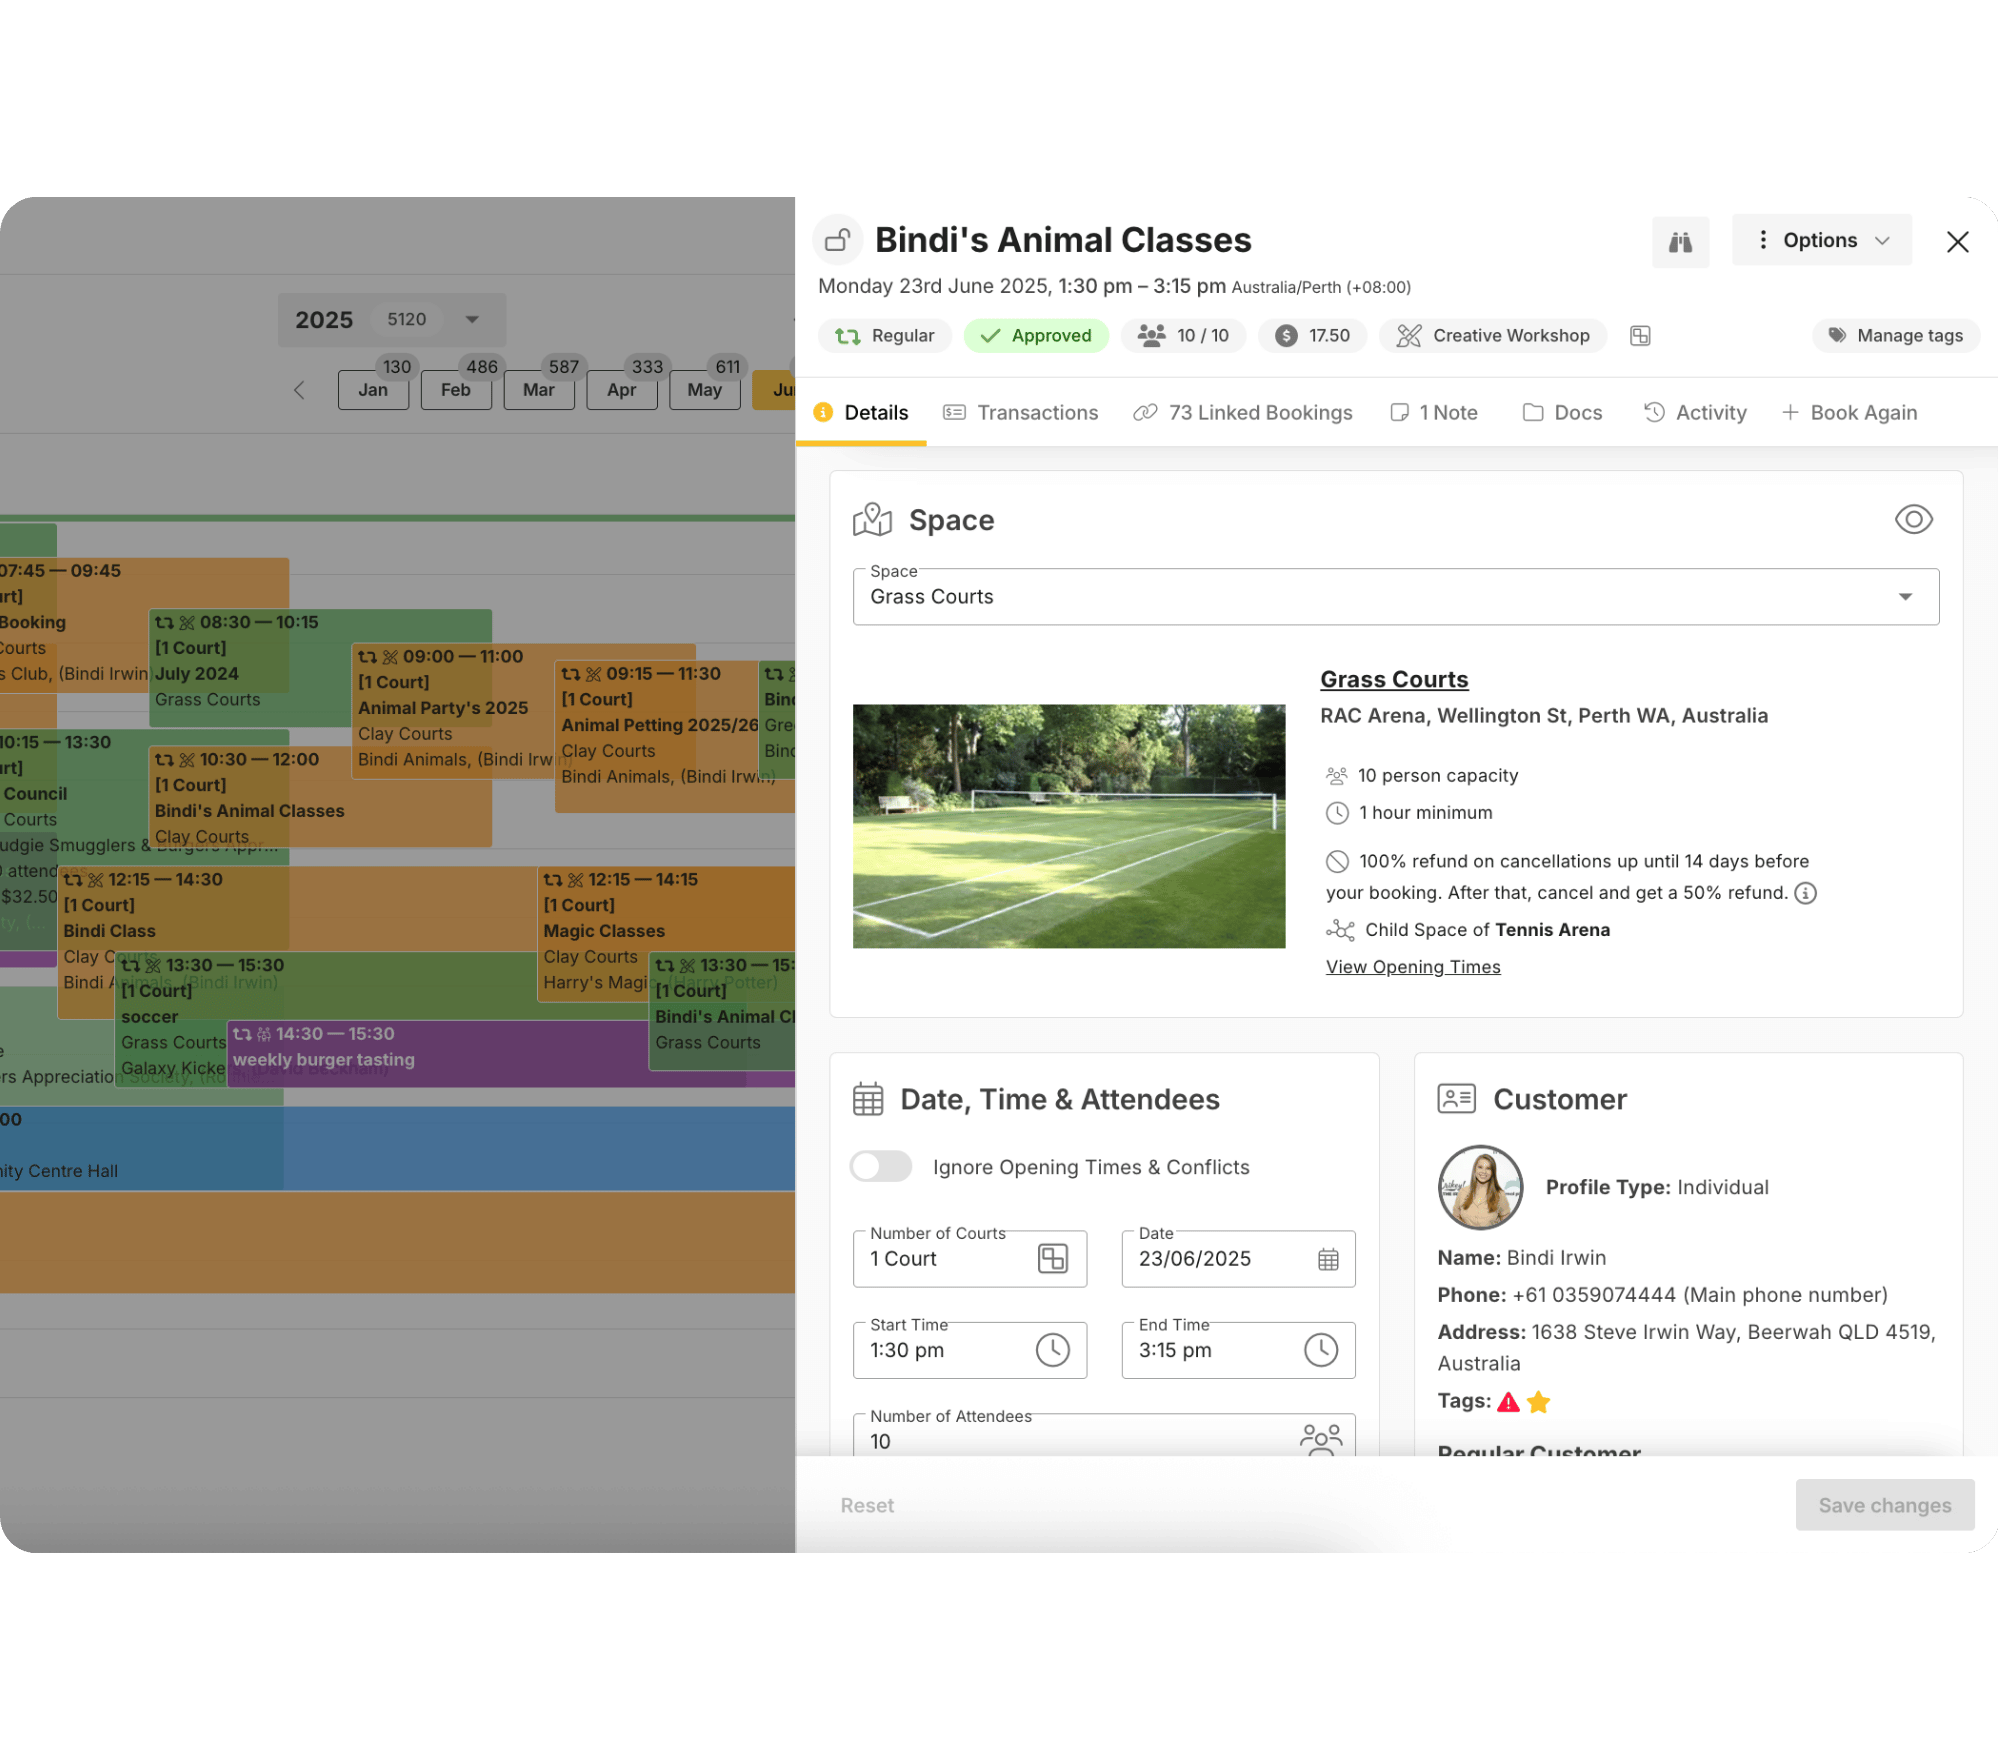This screenshot has height=1750, width=2000.
Task: Open View Opening Times link
Action: click(1412, 967)
